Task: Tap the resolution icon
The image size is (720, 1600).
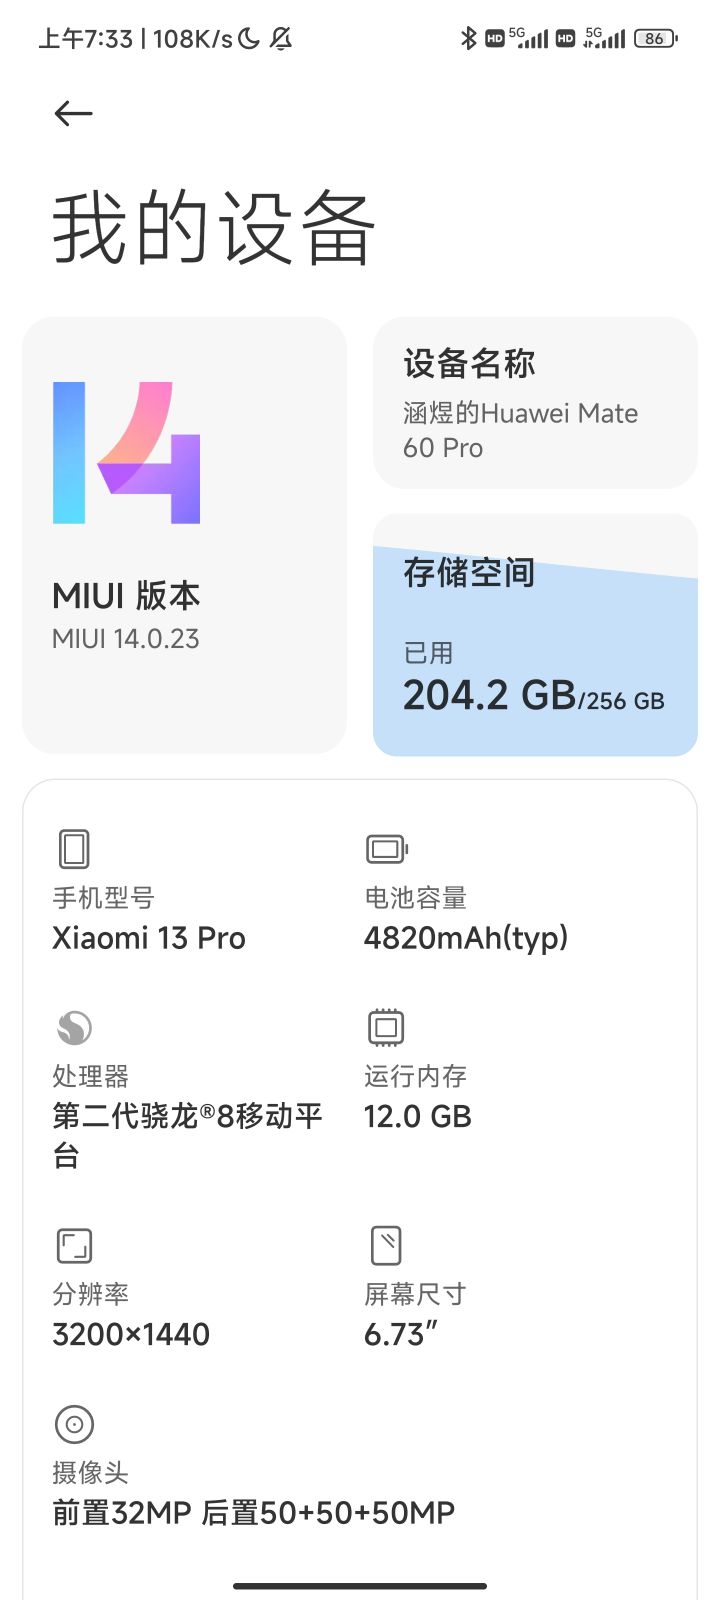Action: coord(74,1246)
